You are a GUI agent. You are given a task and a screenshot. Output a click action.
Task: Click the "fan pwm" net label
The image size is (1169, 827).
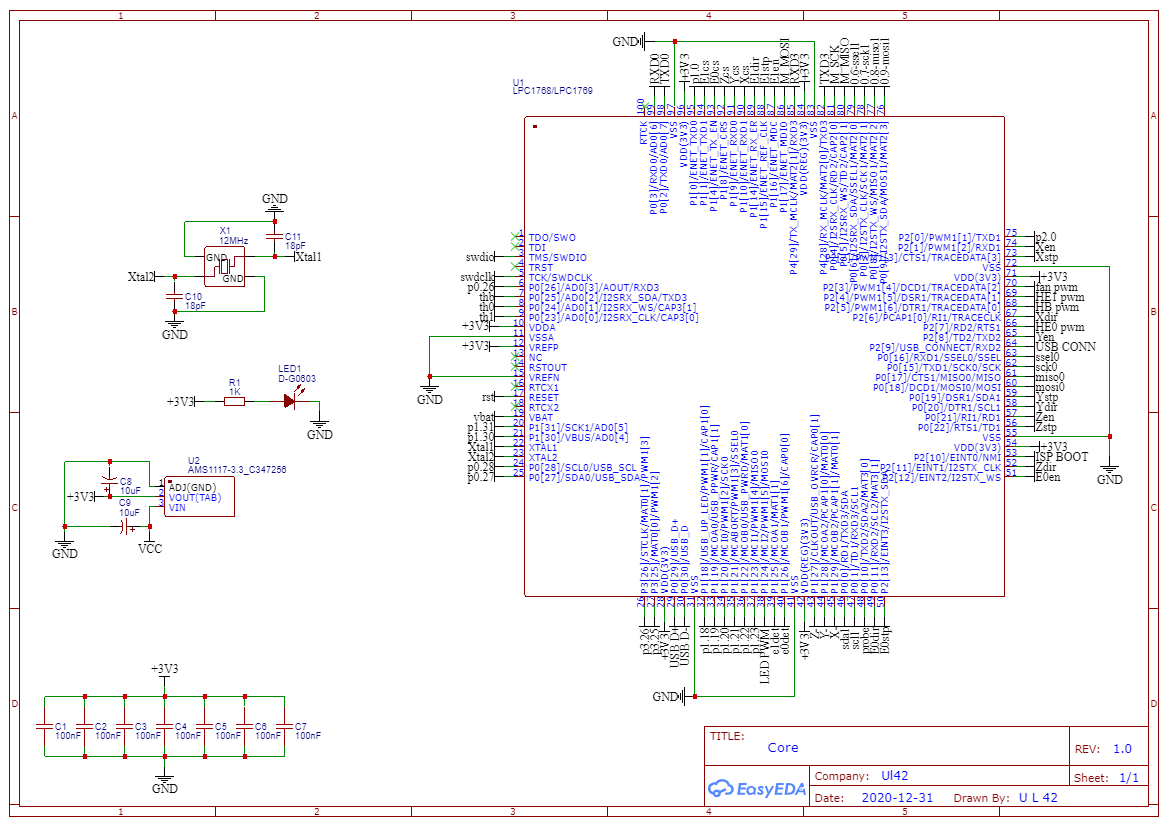pyautogui.click(x=1056, y=287)
